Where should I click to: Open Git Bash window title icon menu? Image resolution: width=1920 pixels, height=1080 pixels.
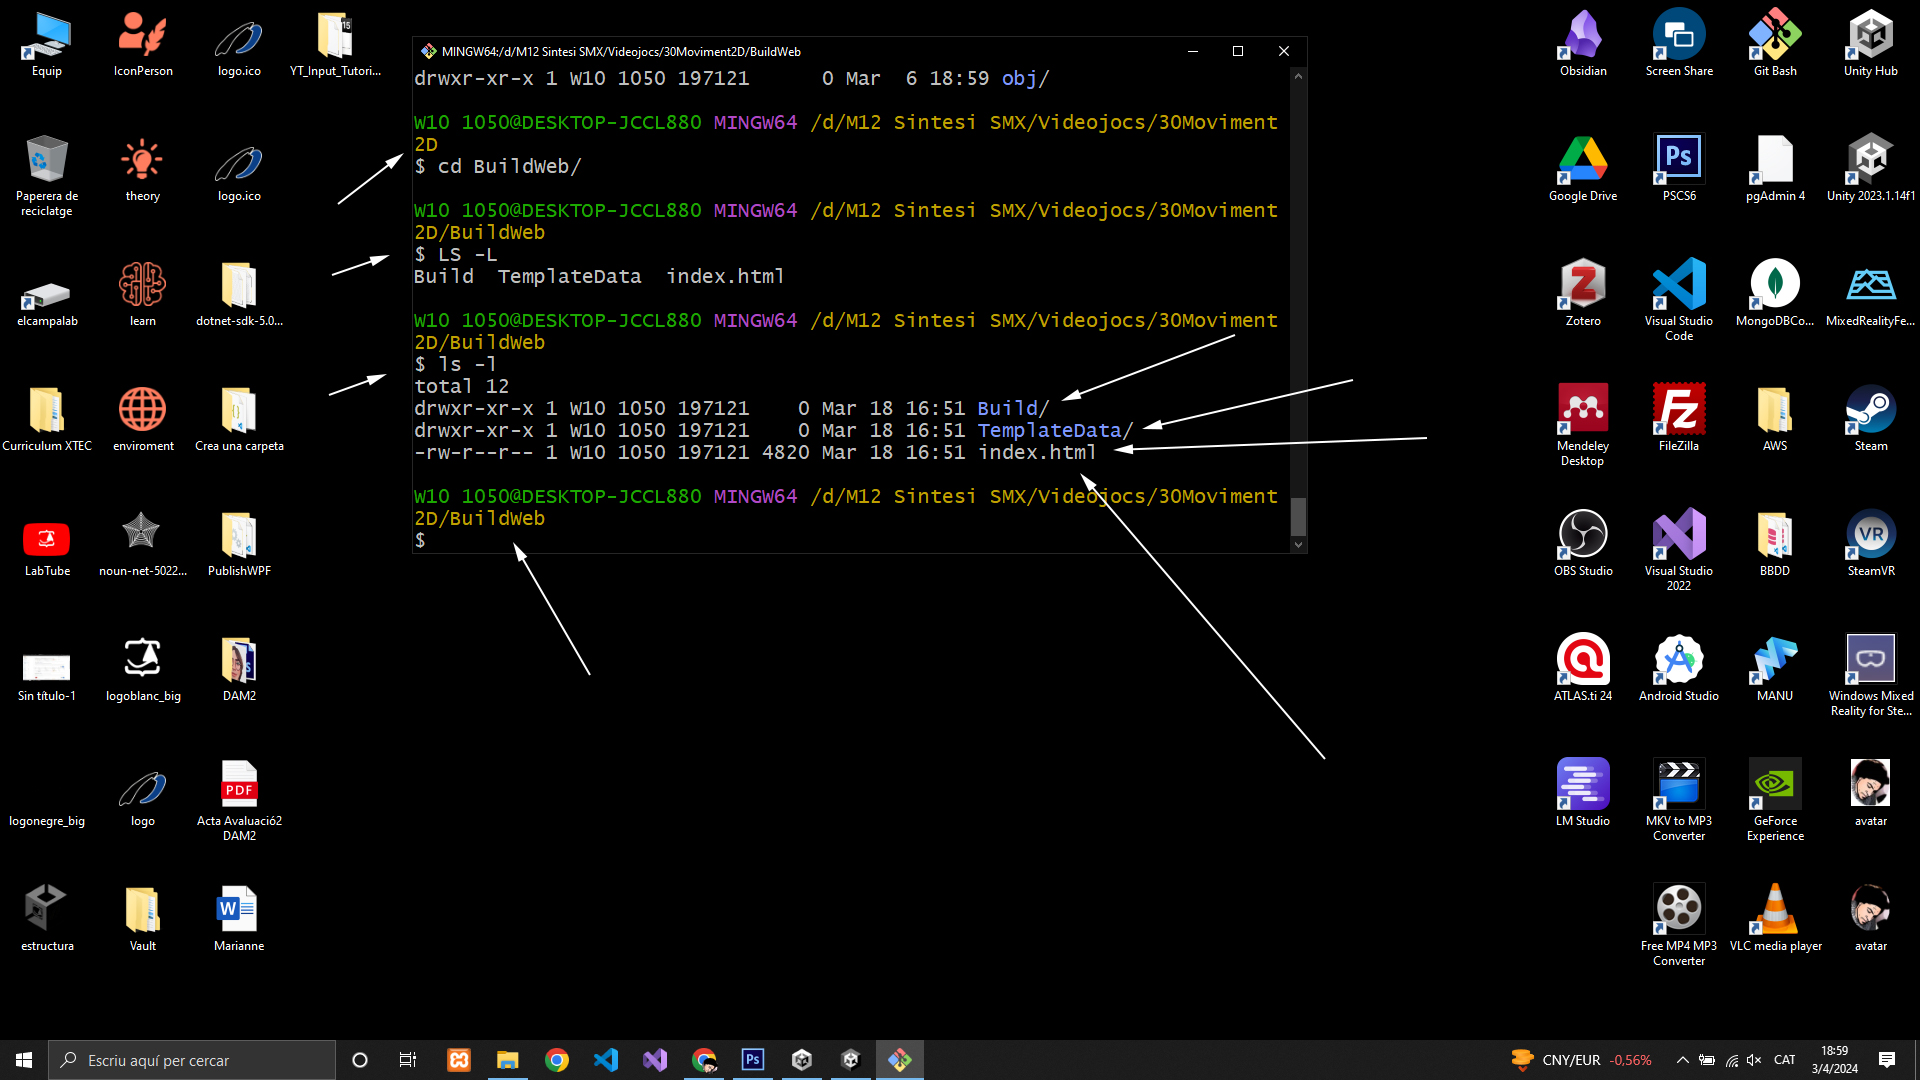428,51
